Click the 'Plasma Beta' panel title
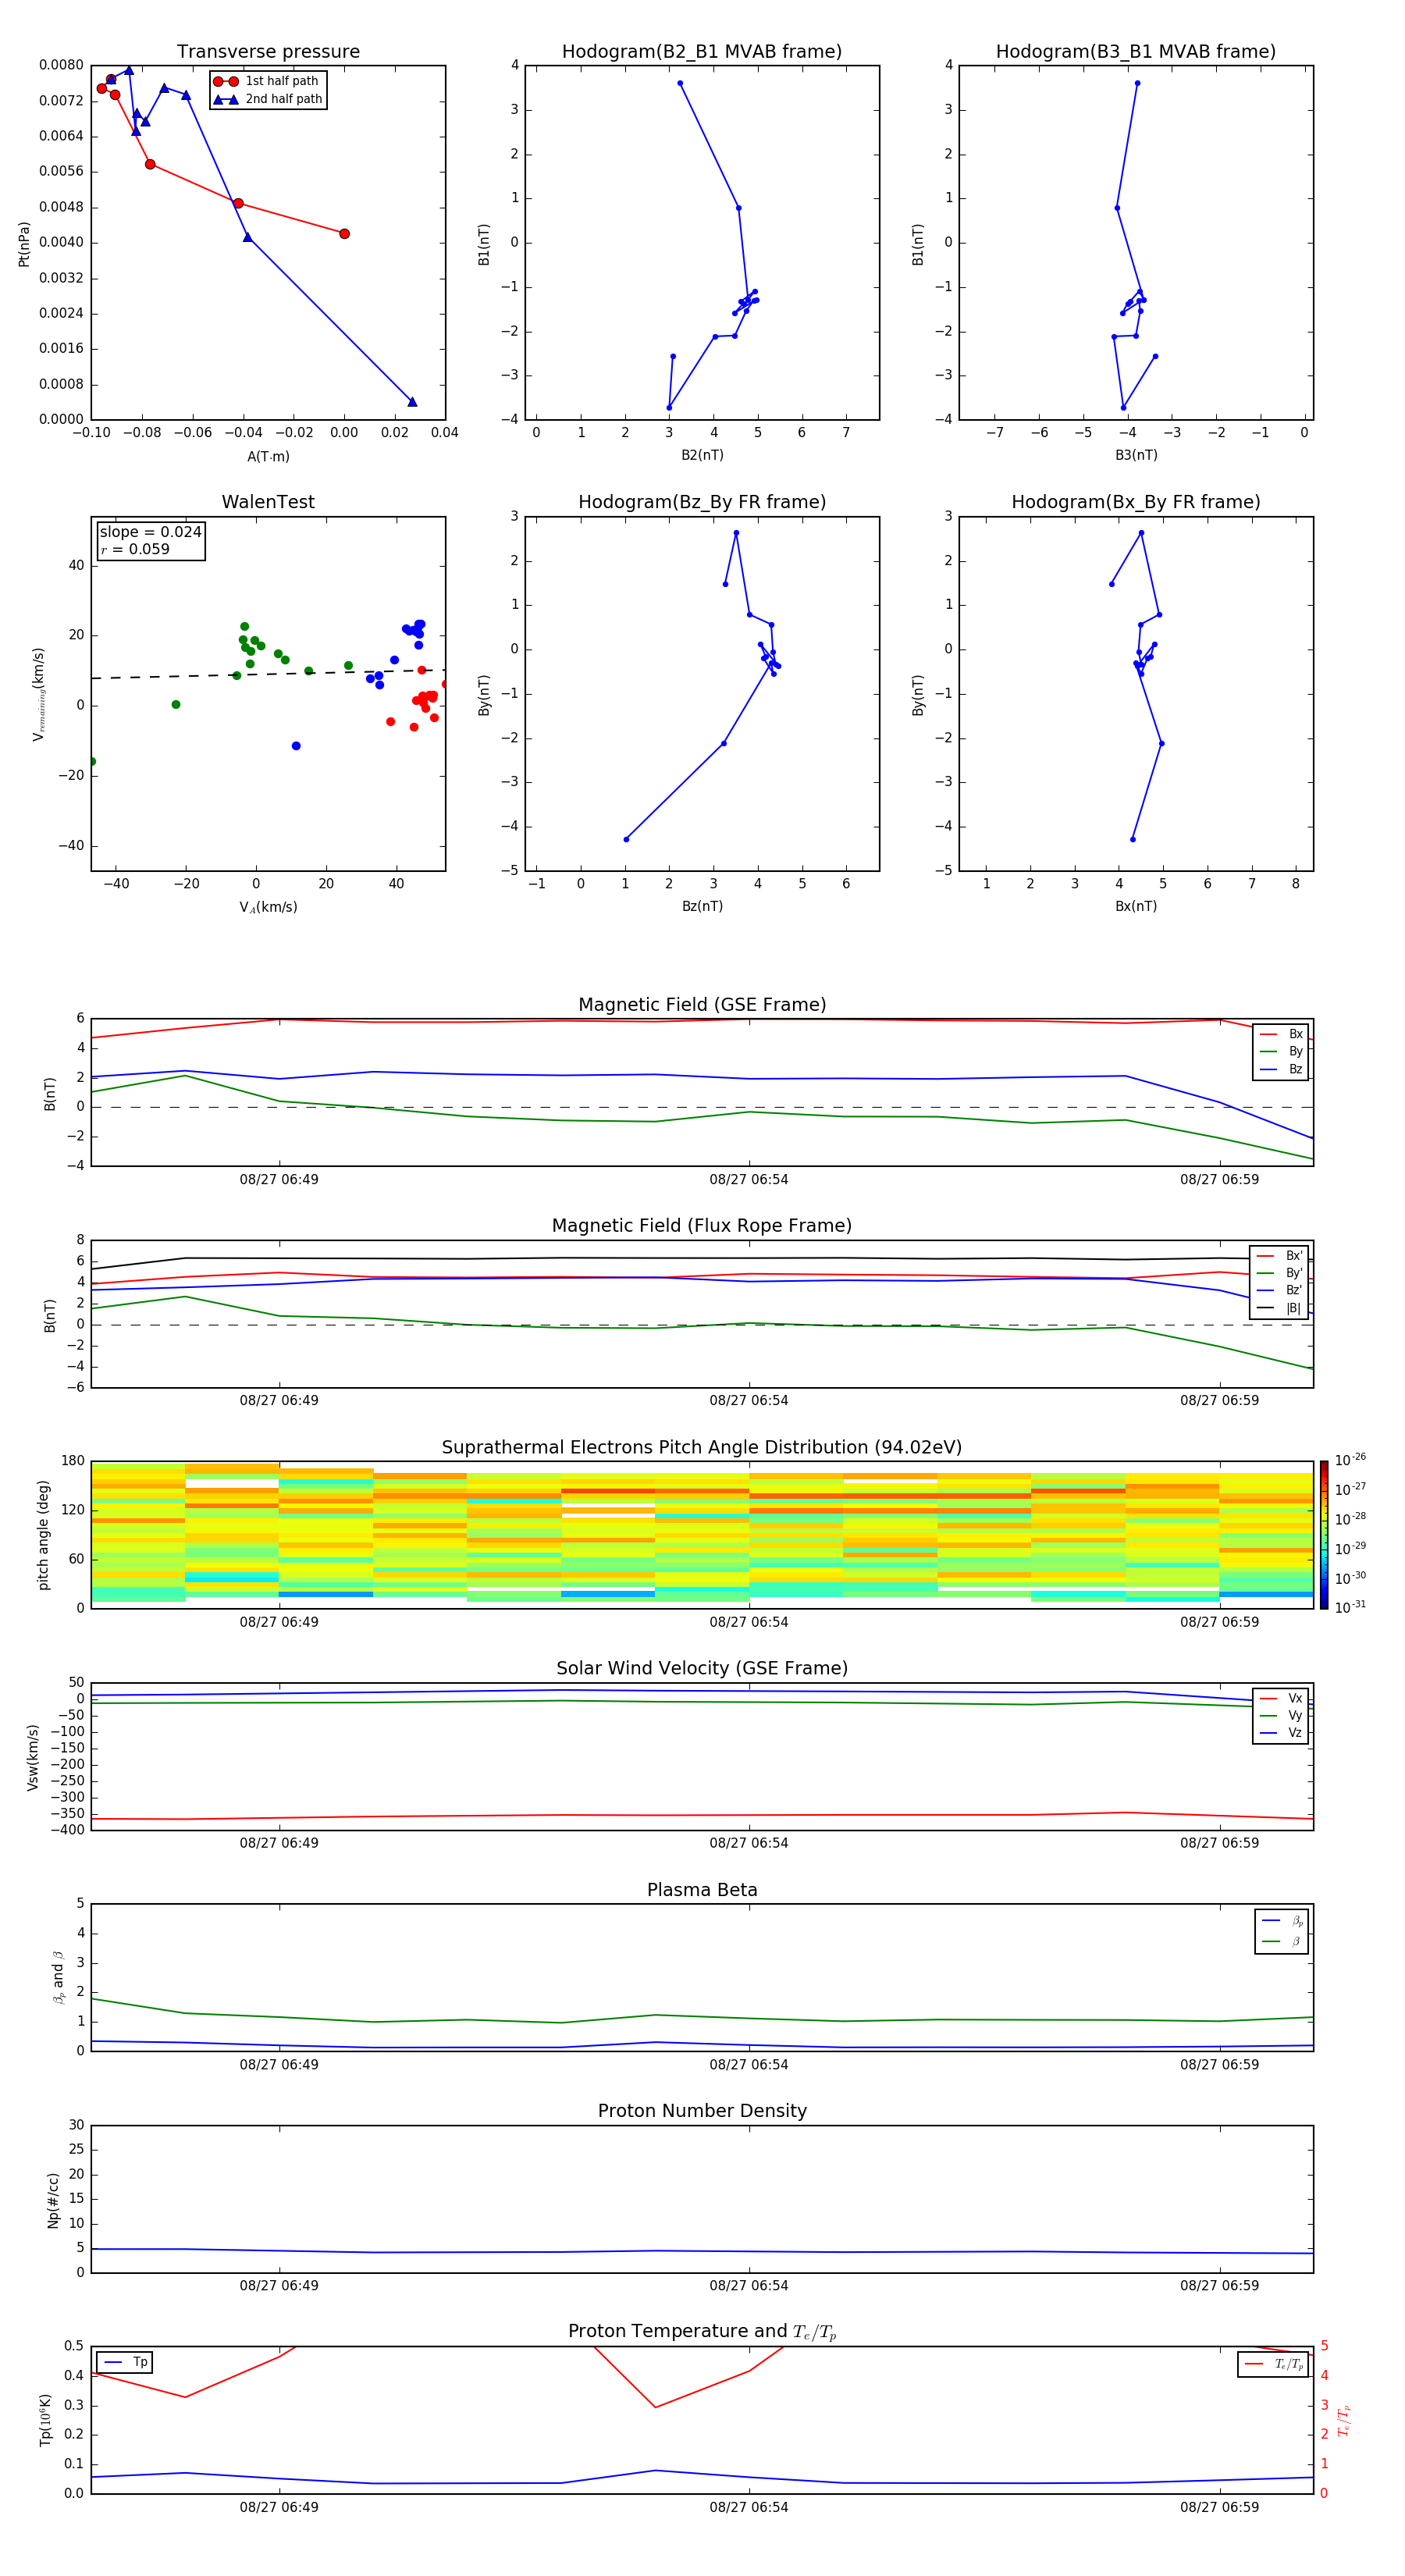 (x=702, y=1890)
